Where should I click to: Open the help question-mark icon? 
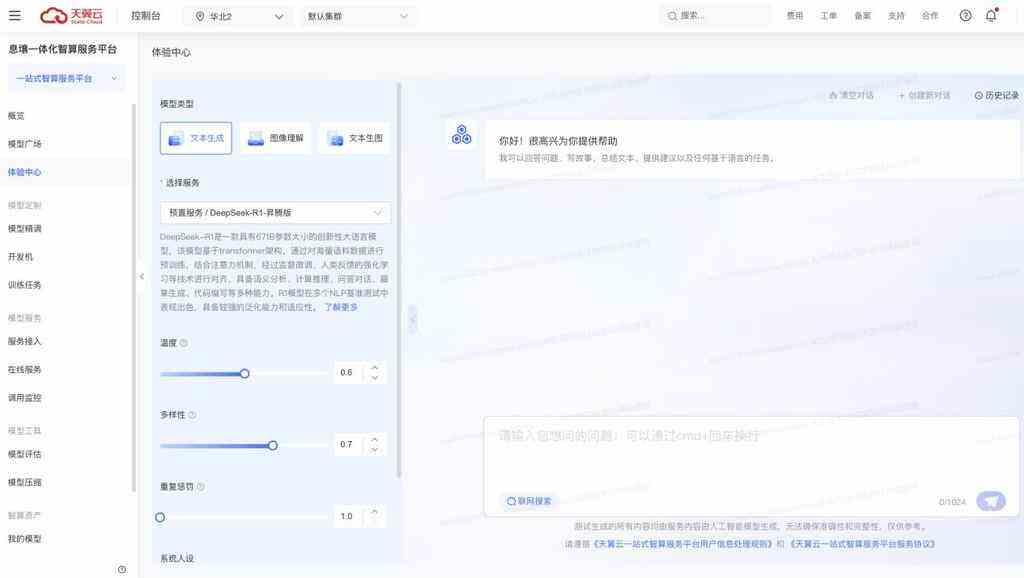[x=965, y=16]
